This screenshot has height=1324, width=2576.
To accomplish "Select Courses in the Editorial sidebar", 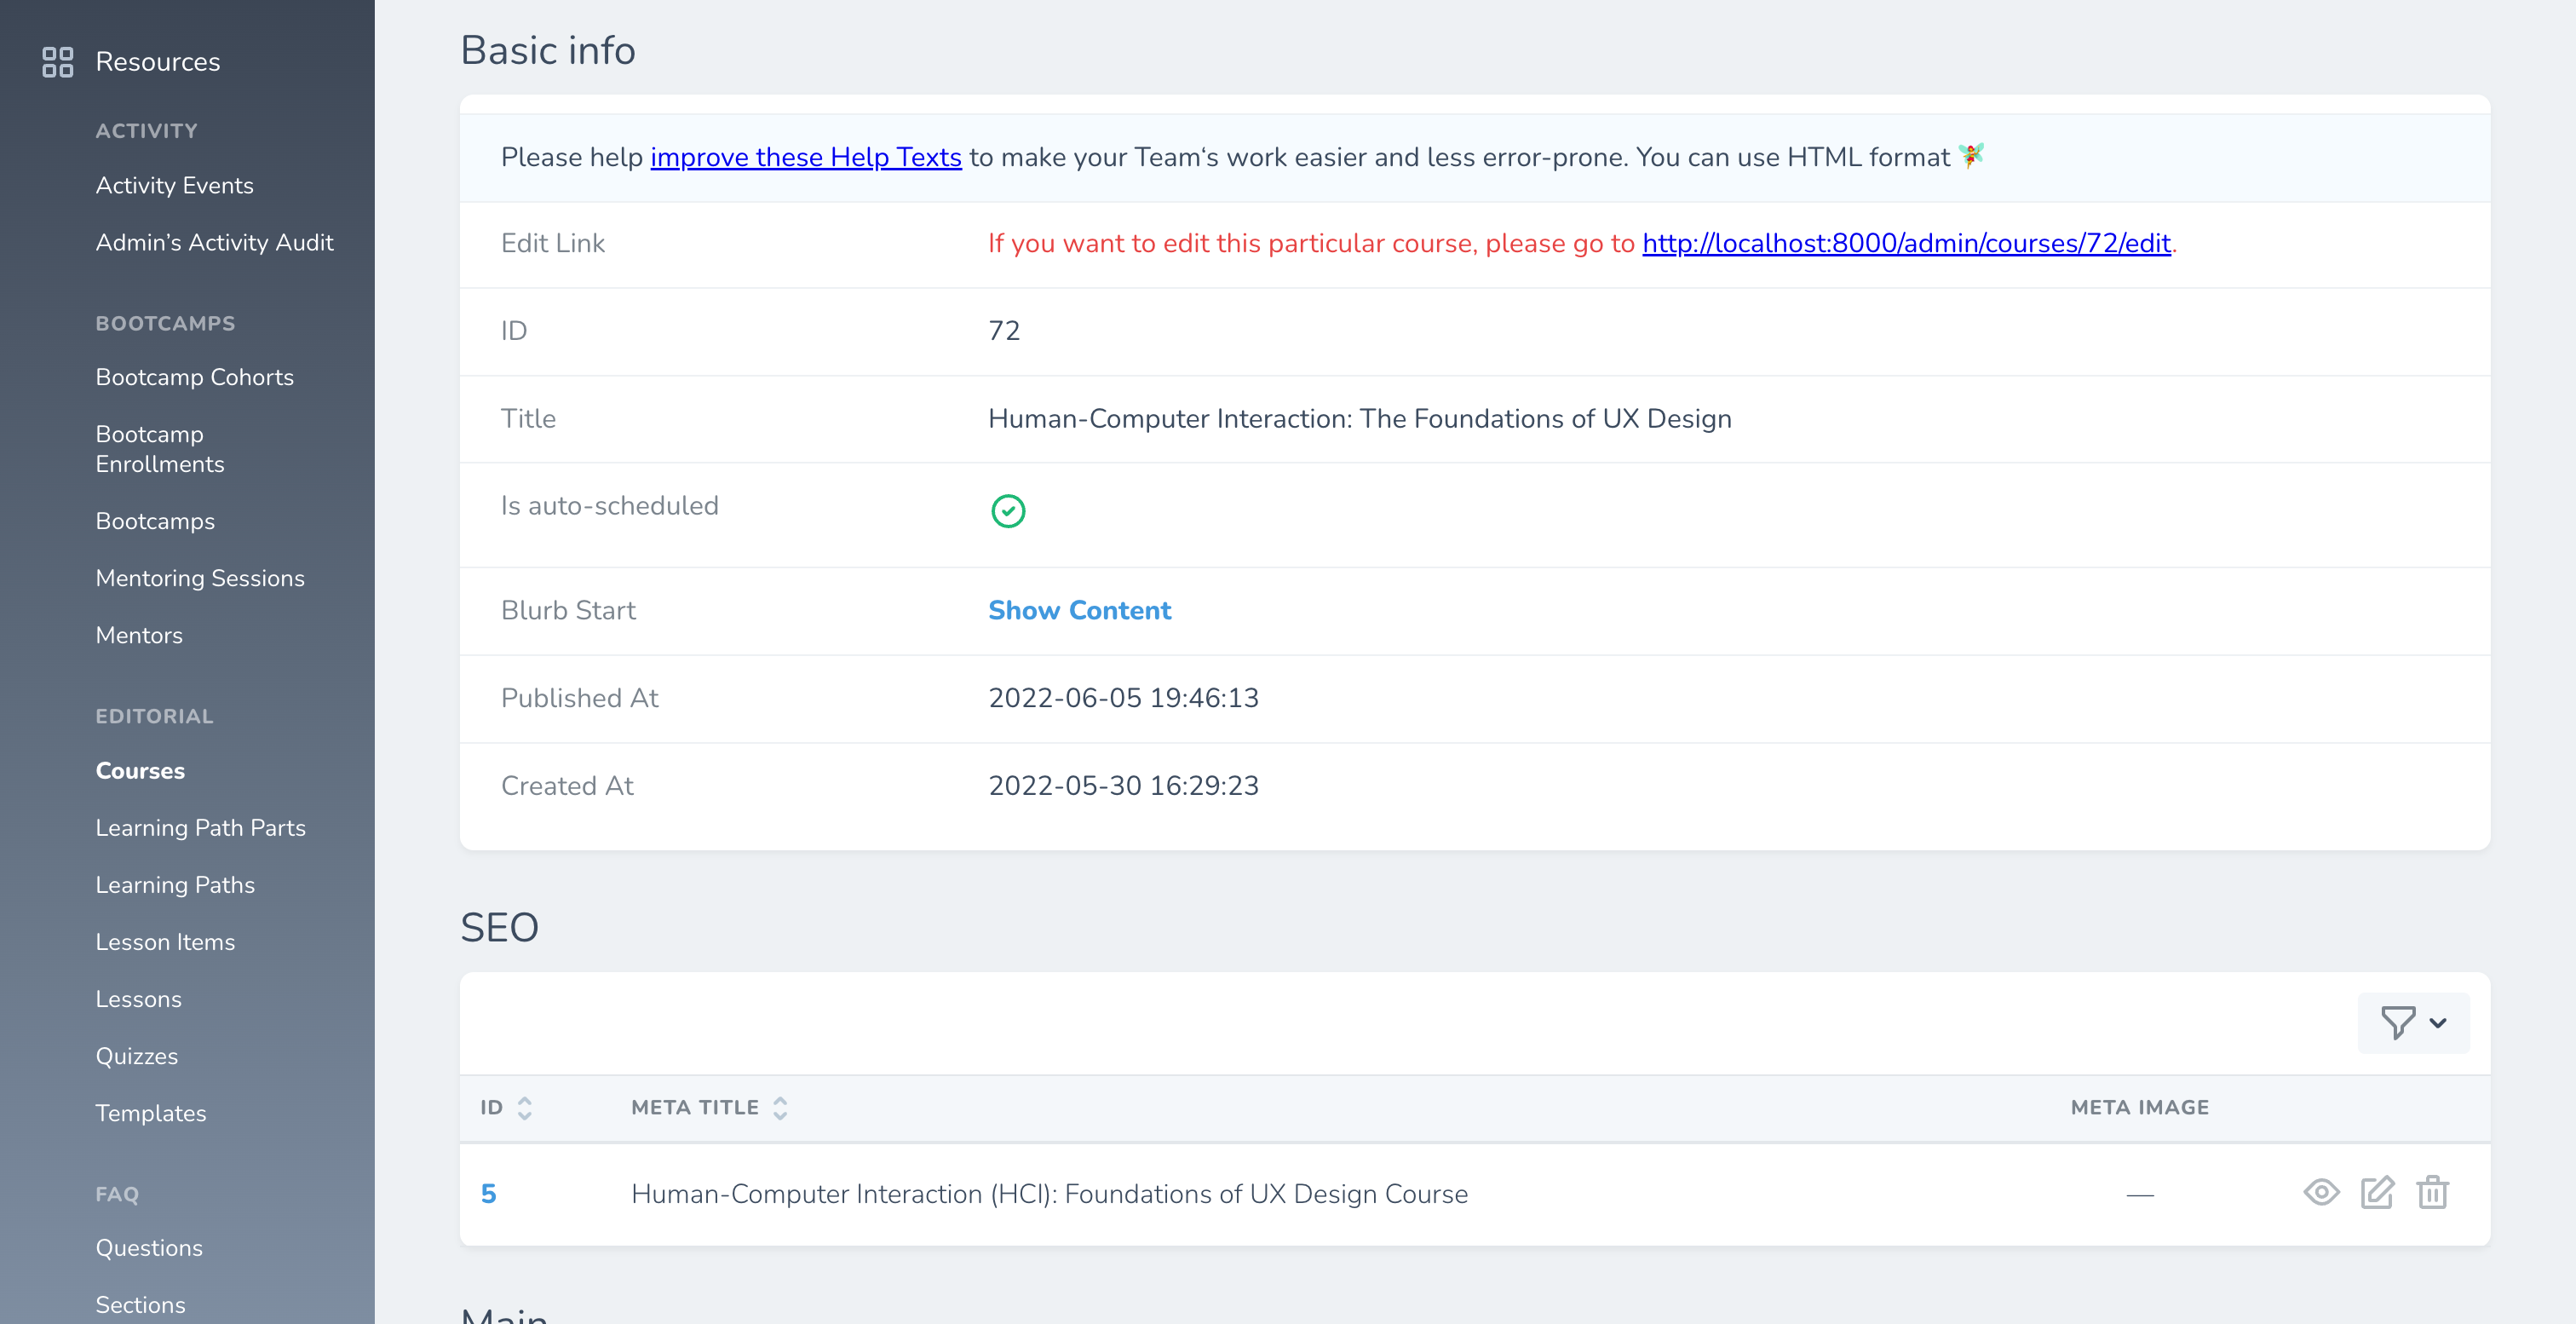I will (140, 770).
